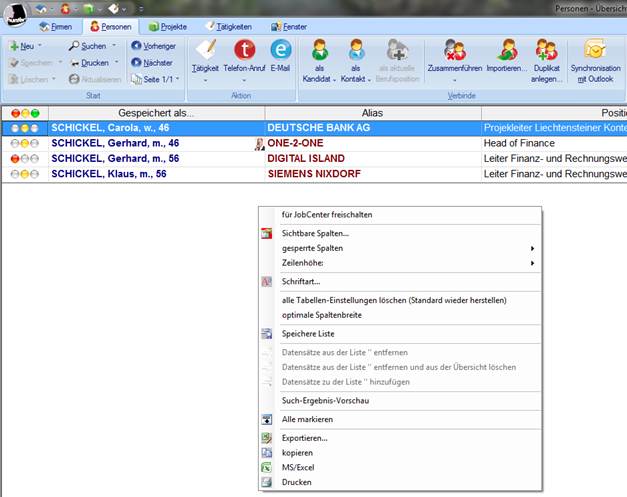Select 'Exportieren...' in context menu
This screenshot has height=497, width=627.
pos(304,438)
